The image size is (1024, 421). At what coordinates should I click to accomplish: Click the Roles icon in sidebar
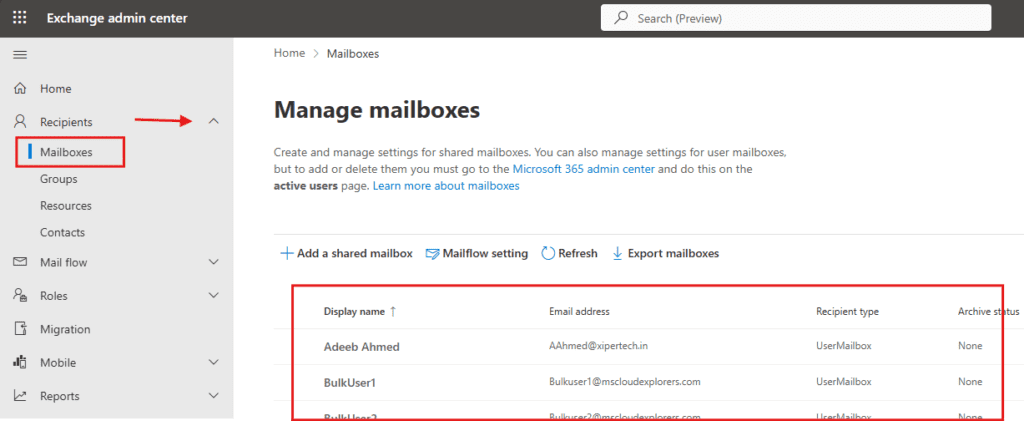(x=19, y=296)
